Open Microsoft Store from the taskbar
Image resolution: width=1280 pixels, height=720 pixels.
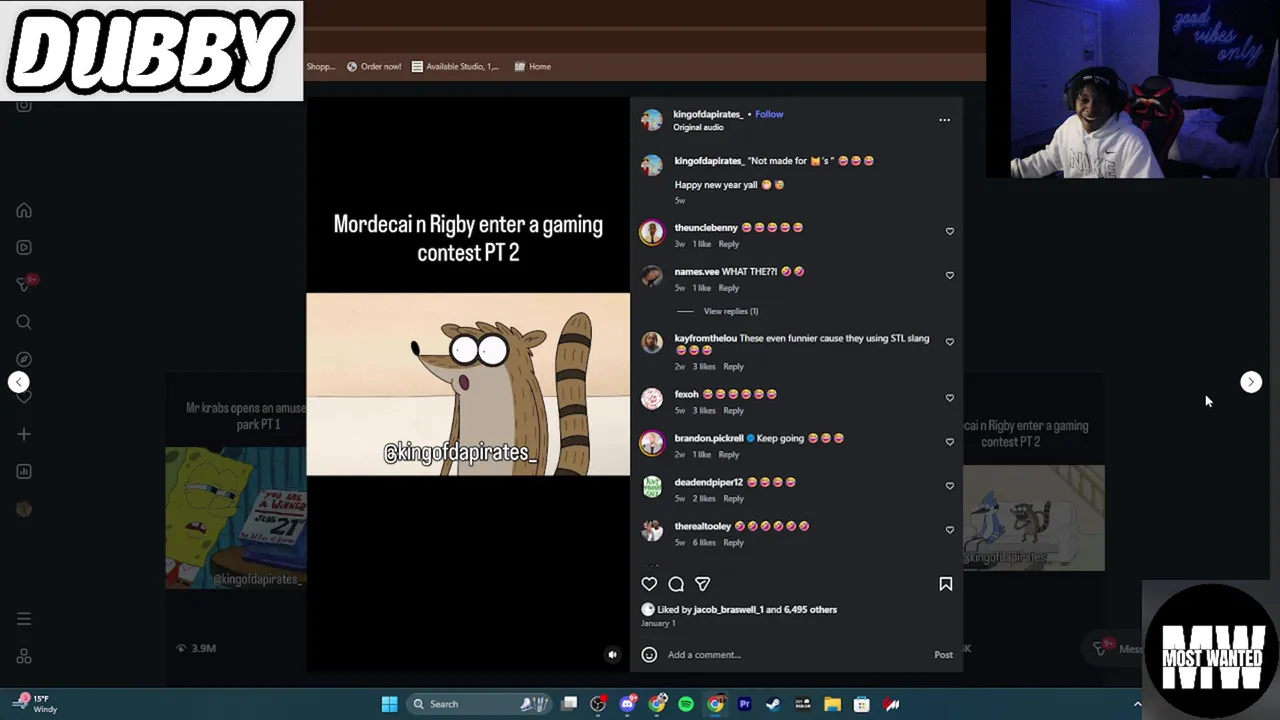tap(861, 704)
